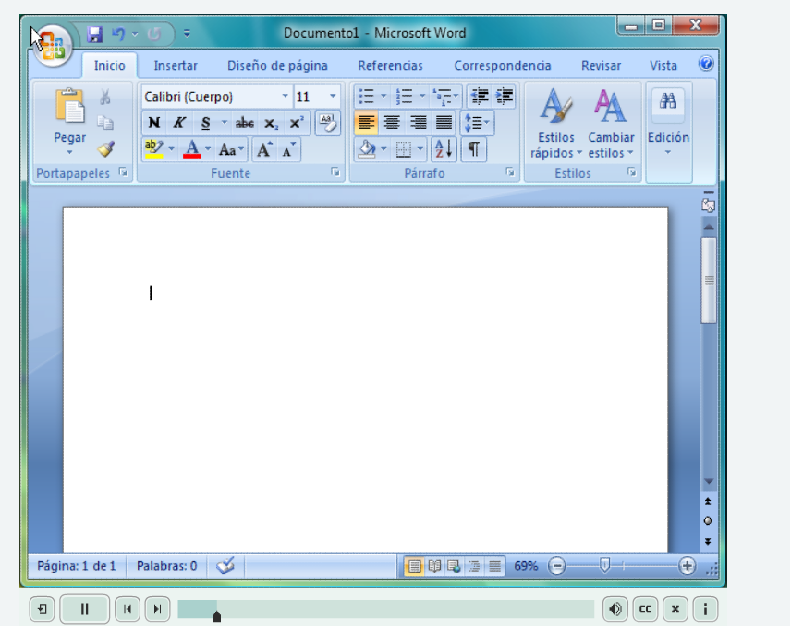Align text left
This screenshot has width=790, height=632.
pyautogui.click(x=366, y=122)
